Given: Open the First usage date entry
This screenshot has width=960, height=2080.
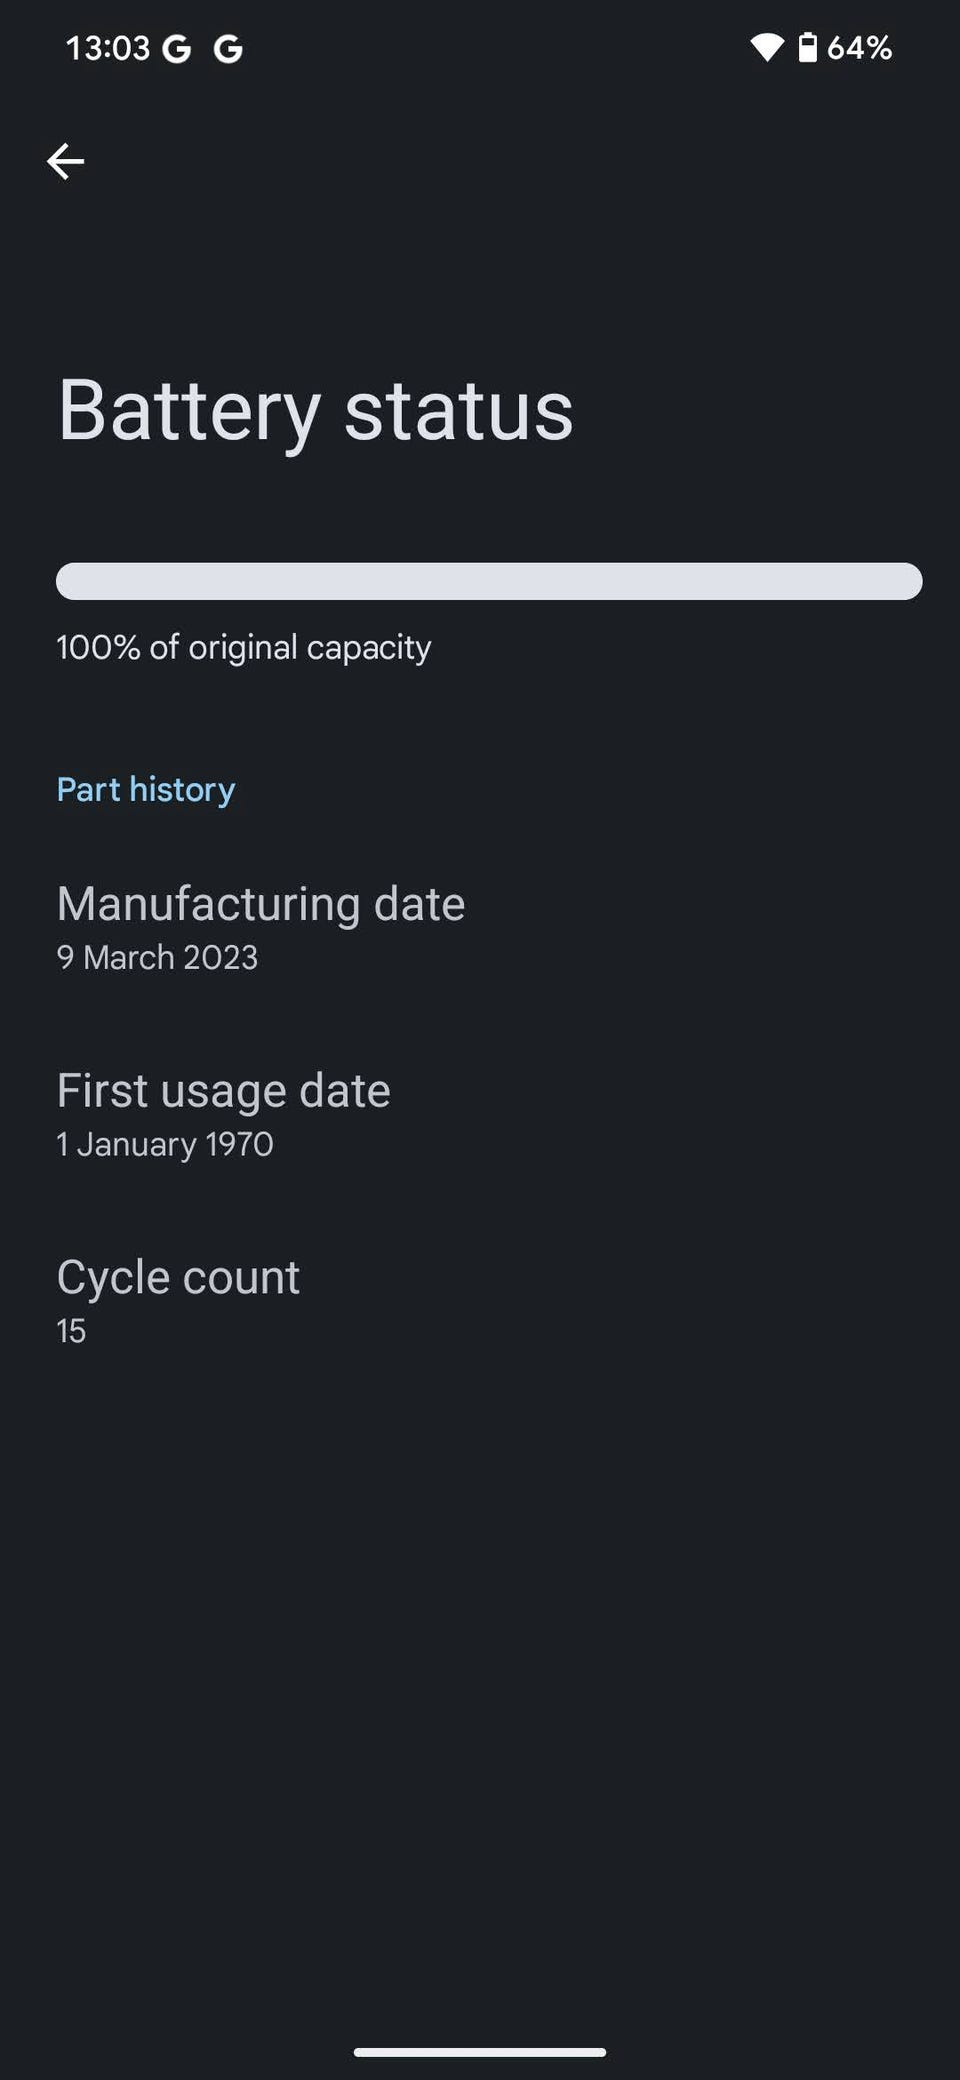Looking at the screenshot, I should [223, 1090].
